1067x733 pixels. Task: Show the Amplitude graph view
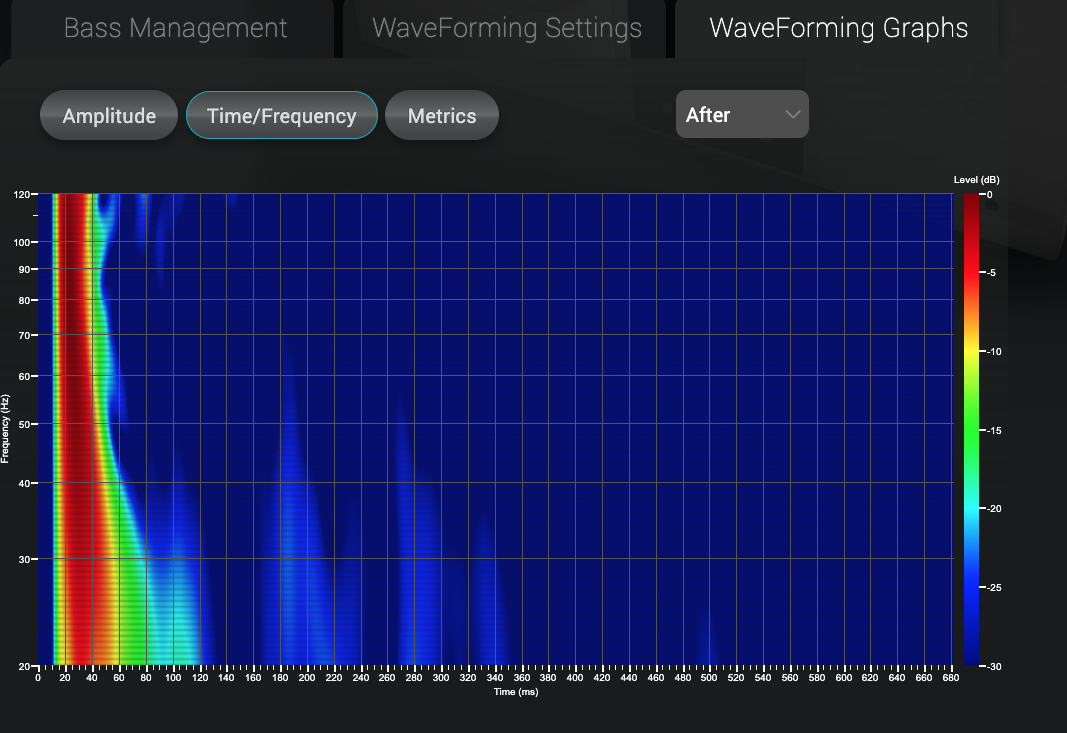tap(109, 116)
